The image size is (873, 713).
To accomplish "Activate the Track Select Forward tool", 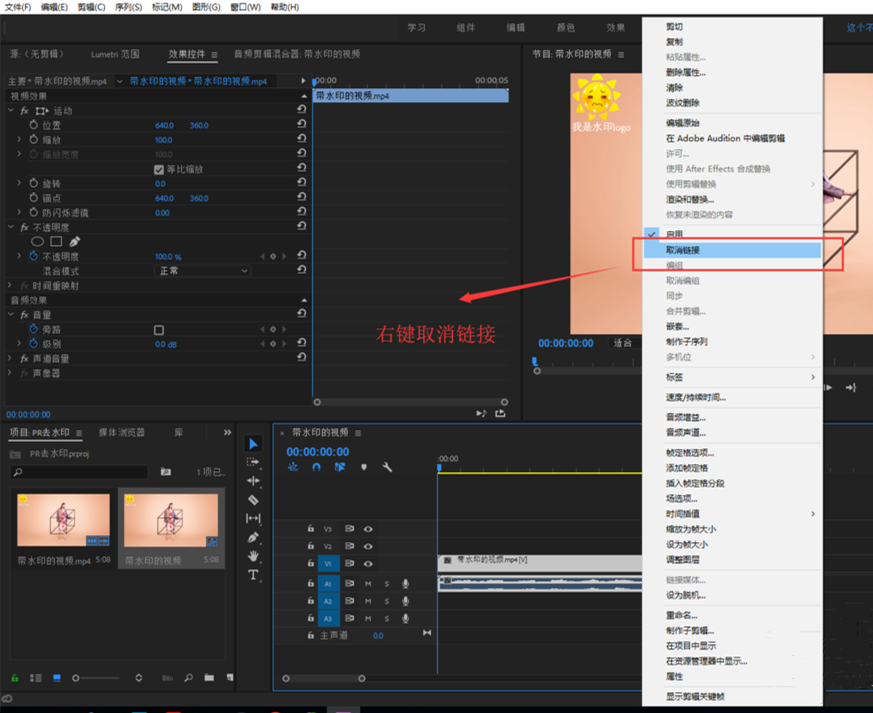I will click(253, 462).
